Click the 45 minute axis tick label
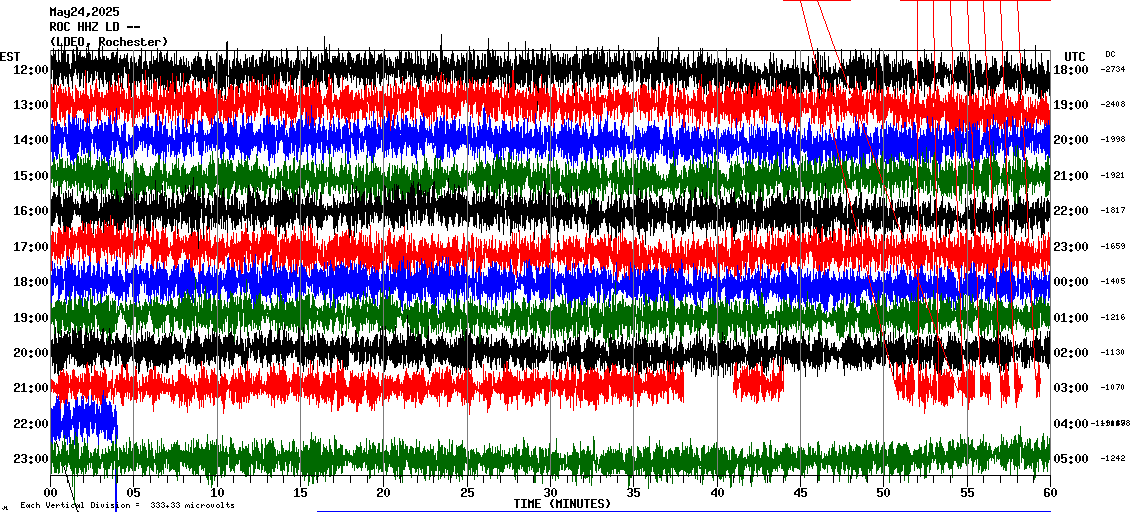The width and height of the screenshot is (1130, 519). point(800,493)
